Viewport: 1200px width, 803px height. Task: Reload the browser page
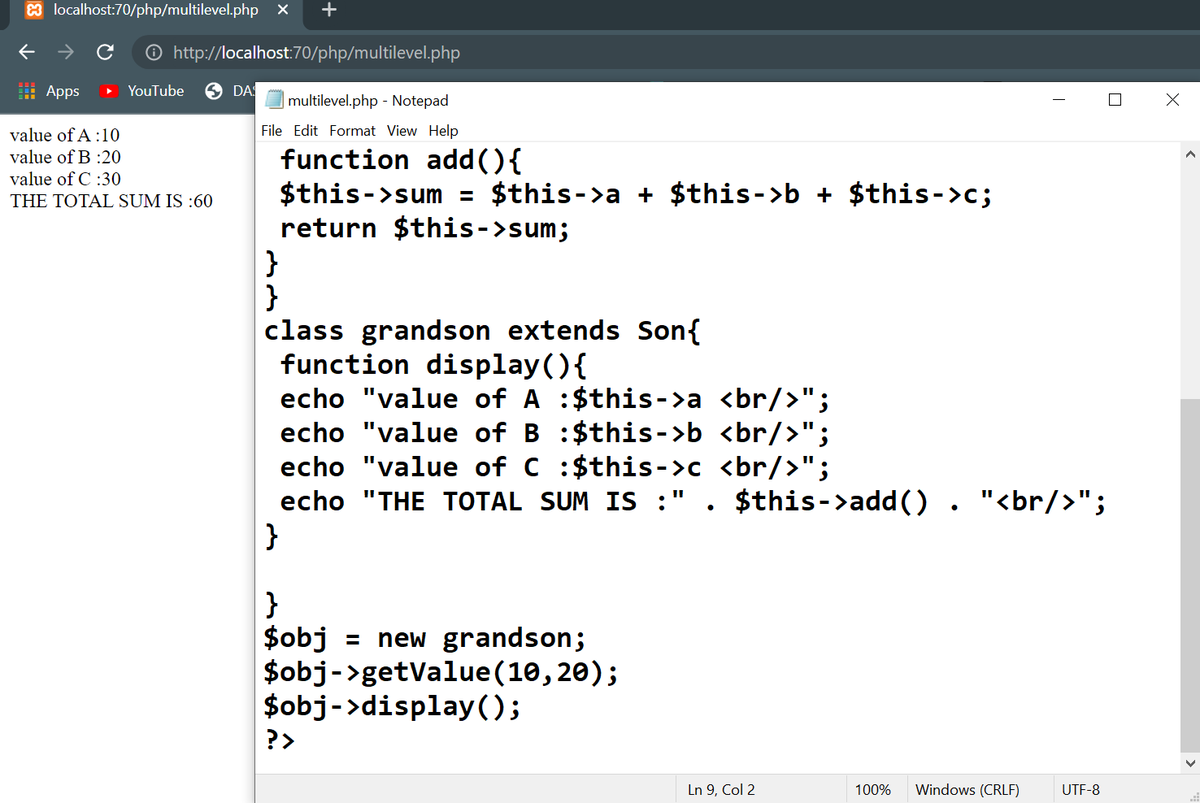tap(104, 52)
